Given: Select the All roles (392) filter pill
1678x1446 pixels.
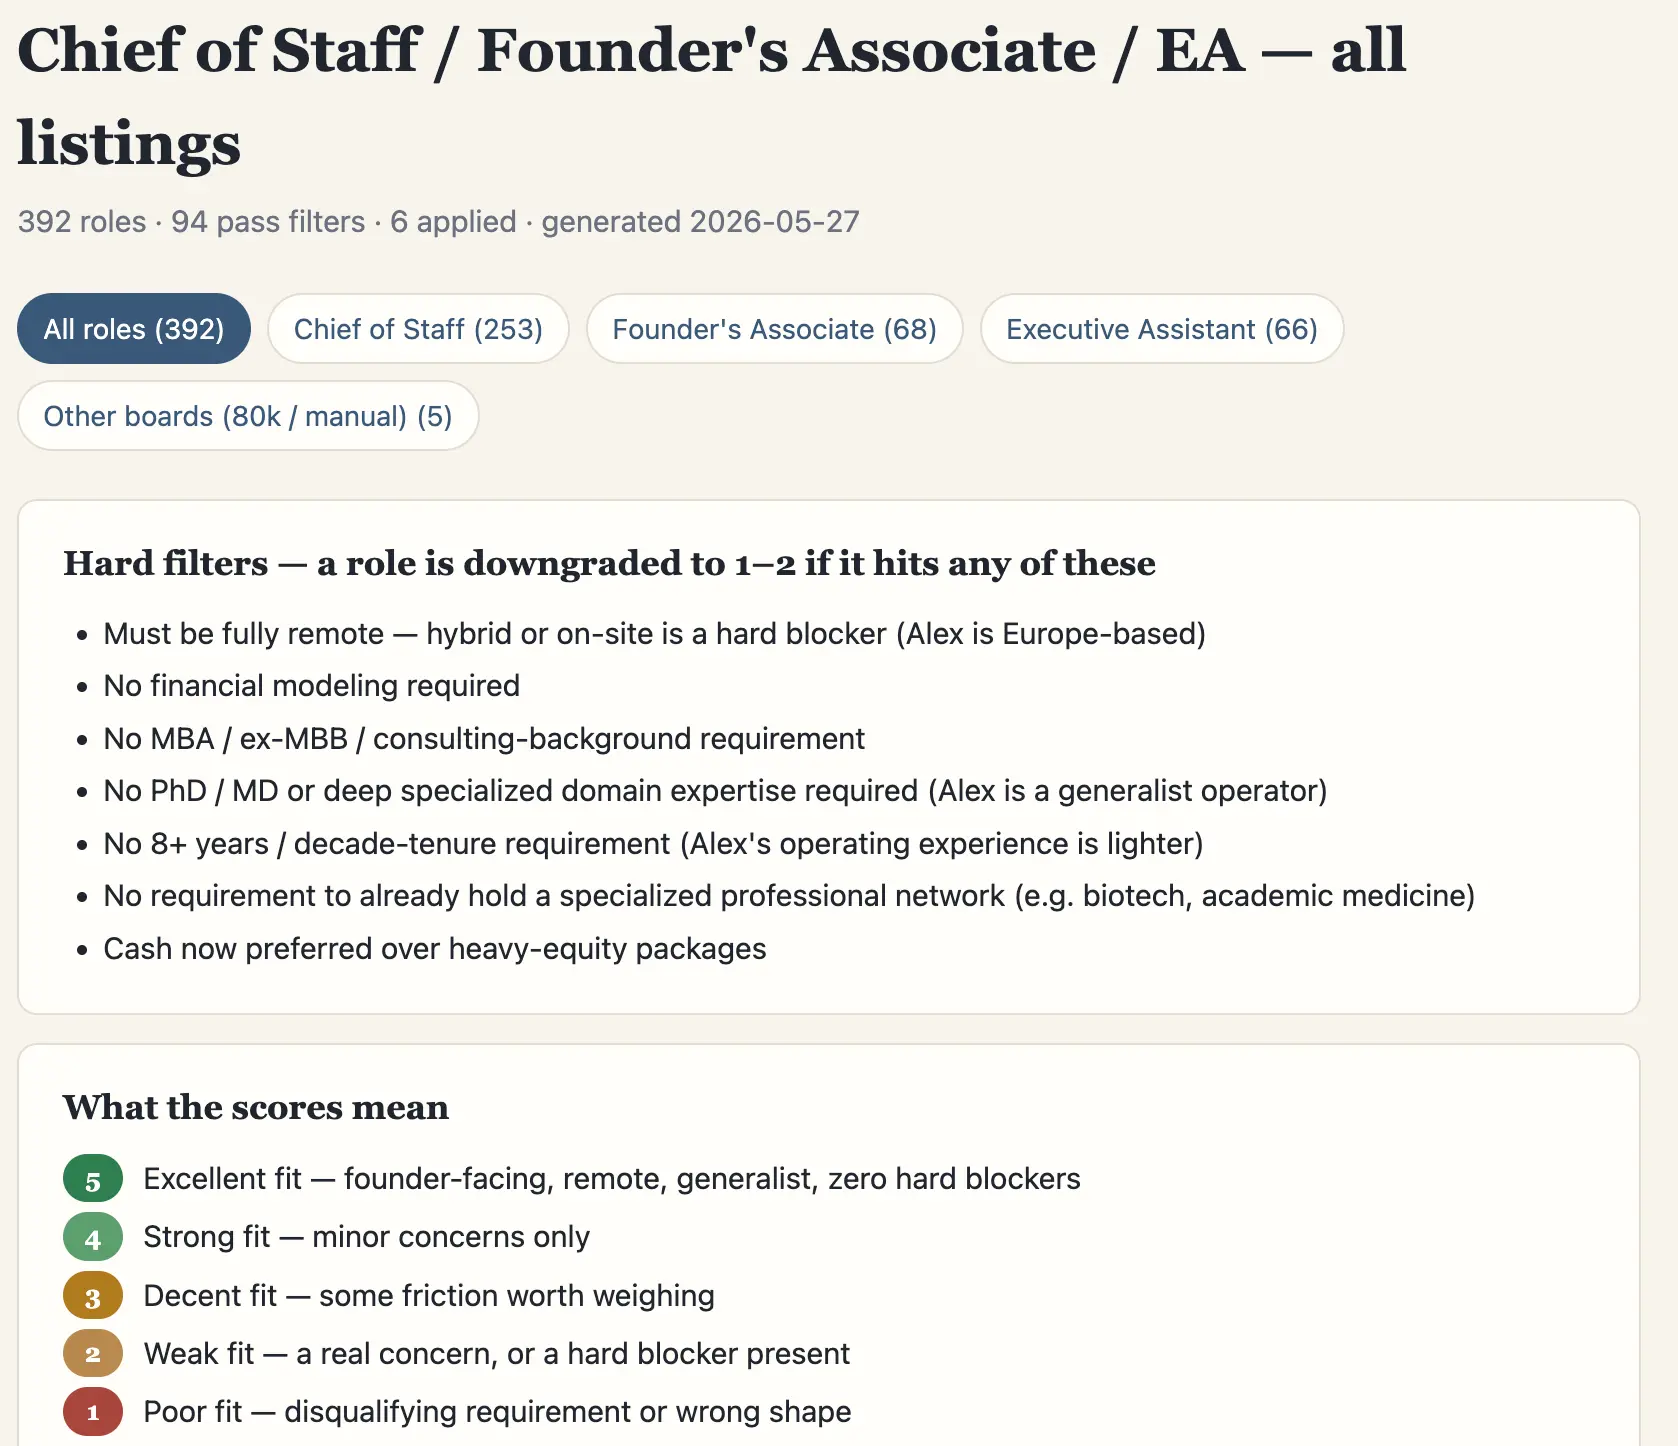Looking at the screenshot, I should 134,329.
